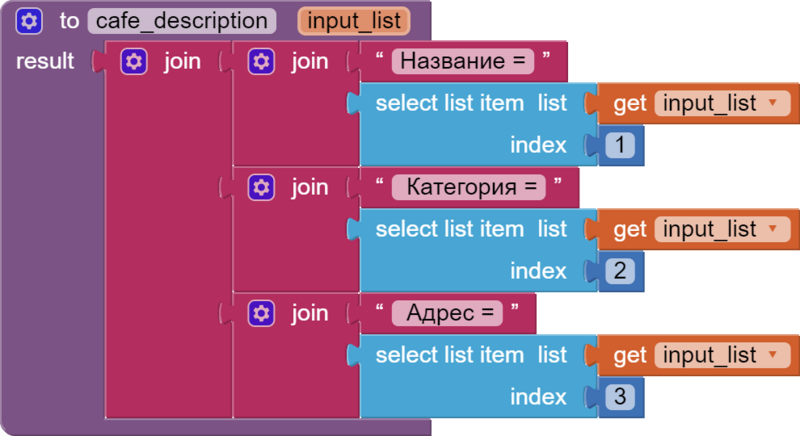Open variable dropdown in third get input_list

coord(771,356)
